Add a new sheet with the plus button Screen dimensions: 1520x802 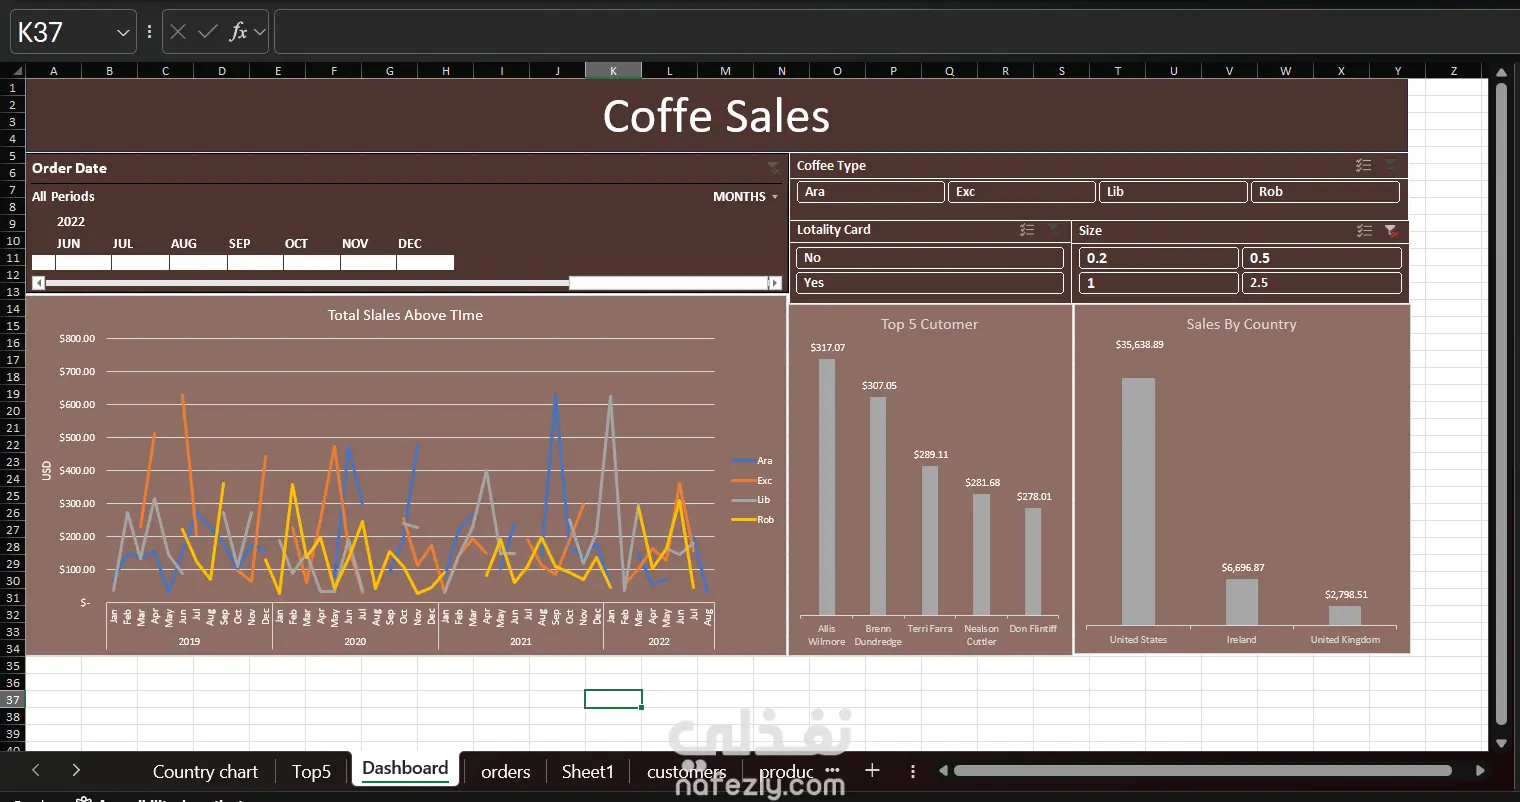pos(872,770)
